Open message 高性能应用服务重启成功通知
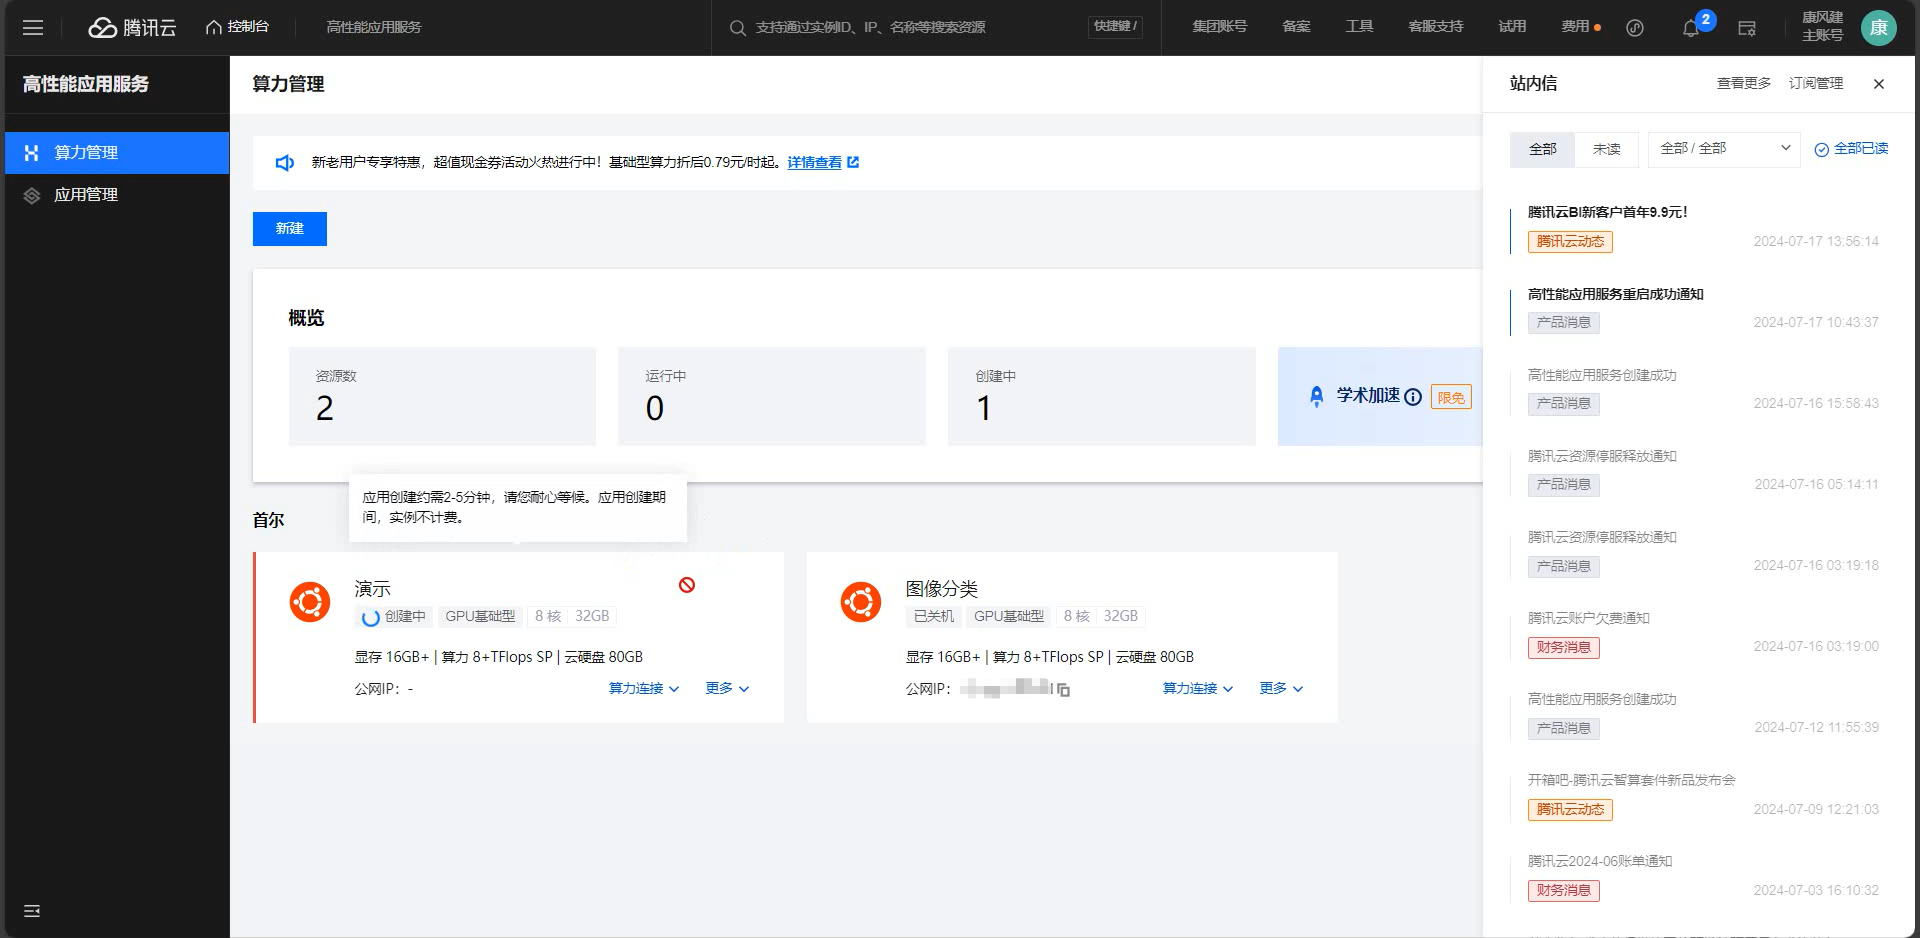 pyautogui.click(x=1615, y=294)
